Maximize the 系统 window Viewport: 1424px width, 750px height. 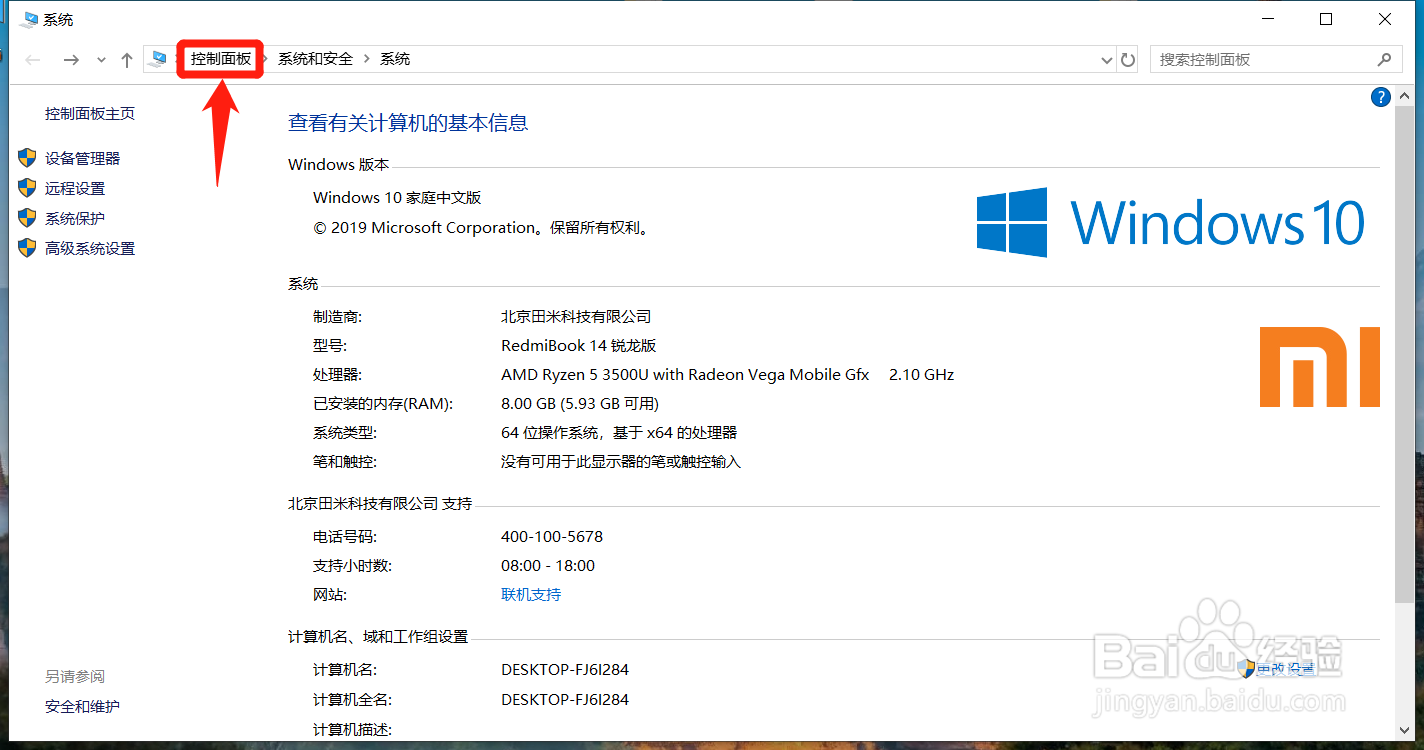(x=1326, y=19)
